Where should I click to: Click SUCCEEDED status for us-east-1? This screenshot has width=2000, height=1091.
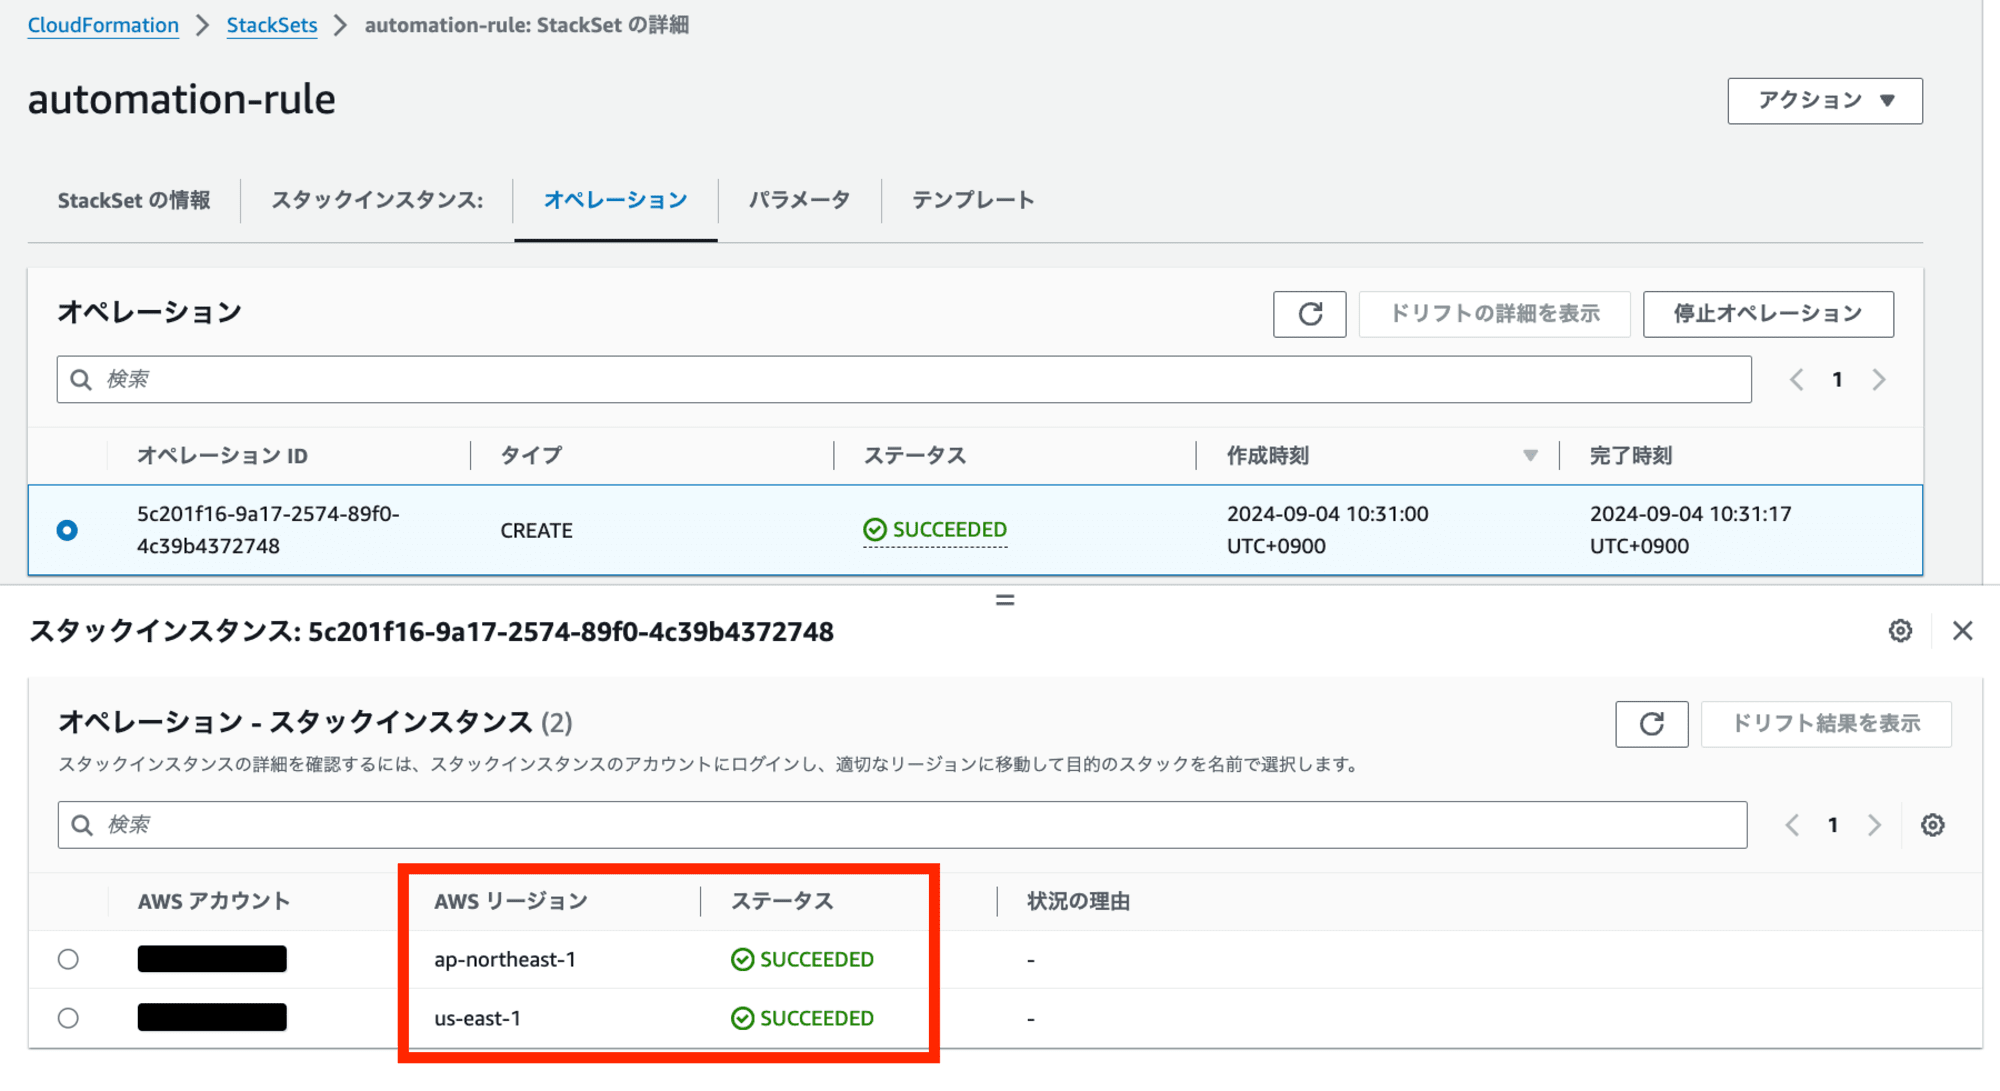point(802,1018)
